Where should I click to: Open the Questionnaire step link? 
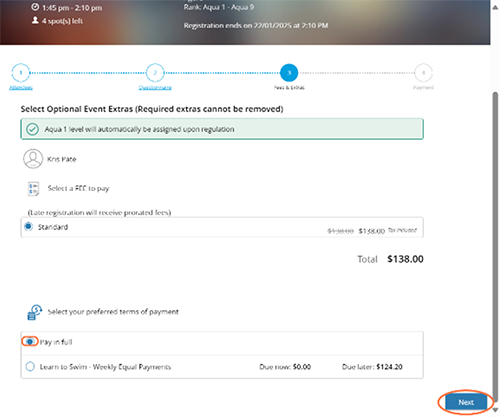pos(155,88)
